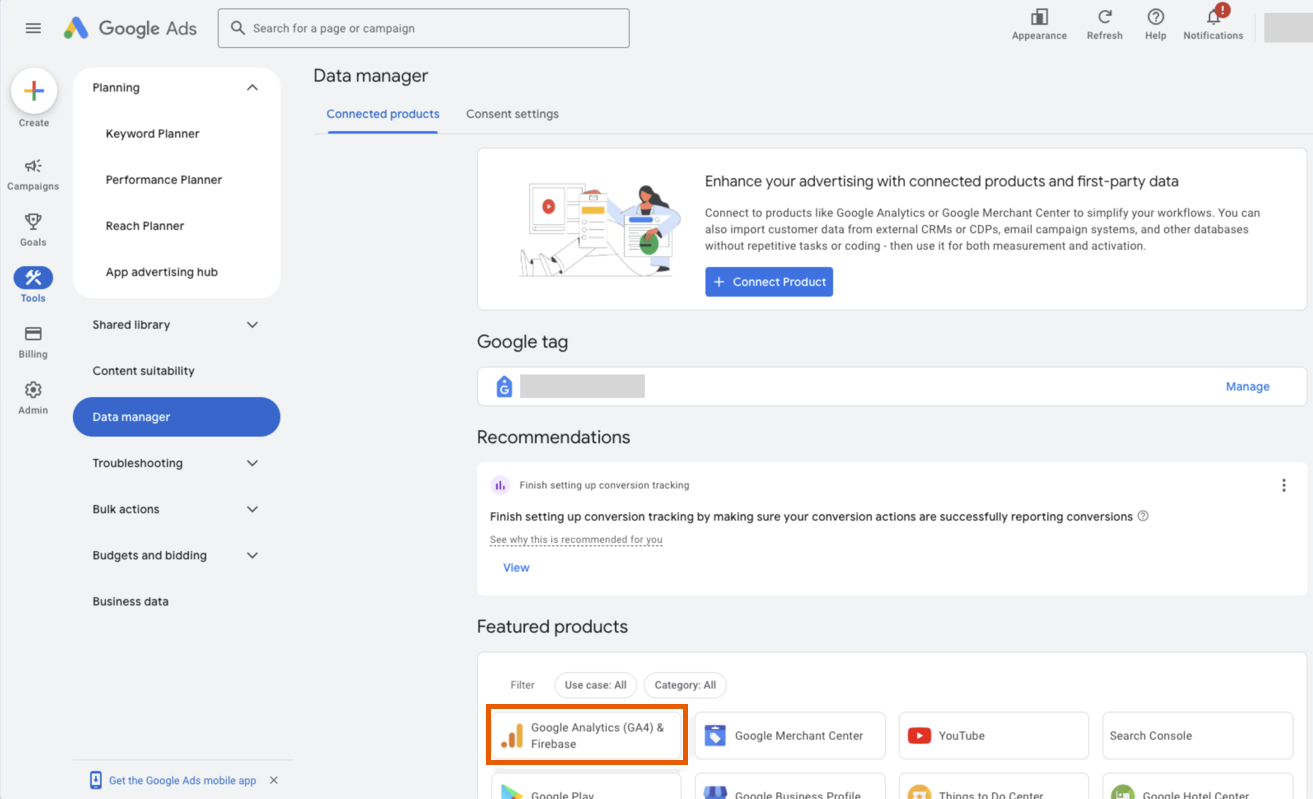The width and height of the screenshot is (1313, 799).
Task: Click the Connect Product button
Action: 769,282
